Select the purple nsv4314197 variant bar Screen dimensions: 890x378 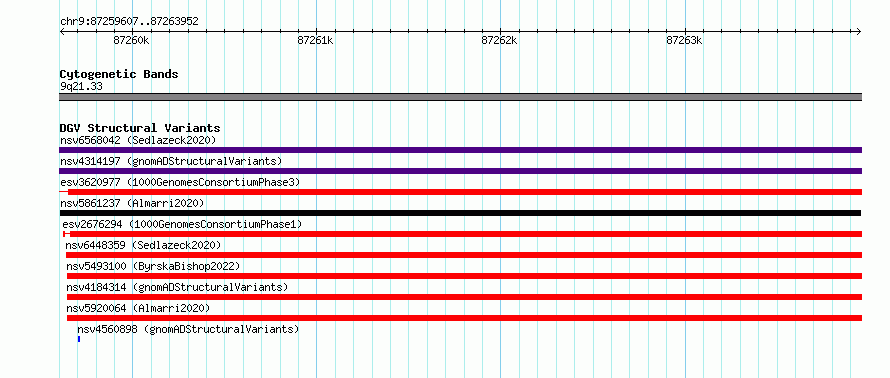click(x=460, y=171)
